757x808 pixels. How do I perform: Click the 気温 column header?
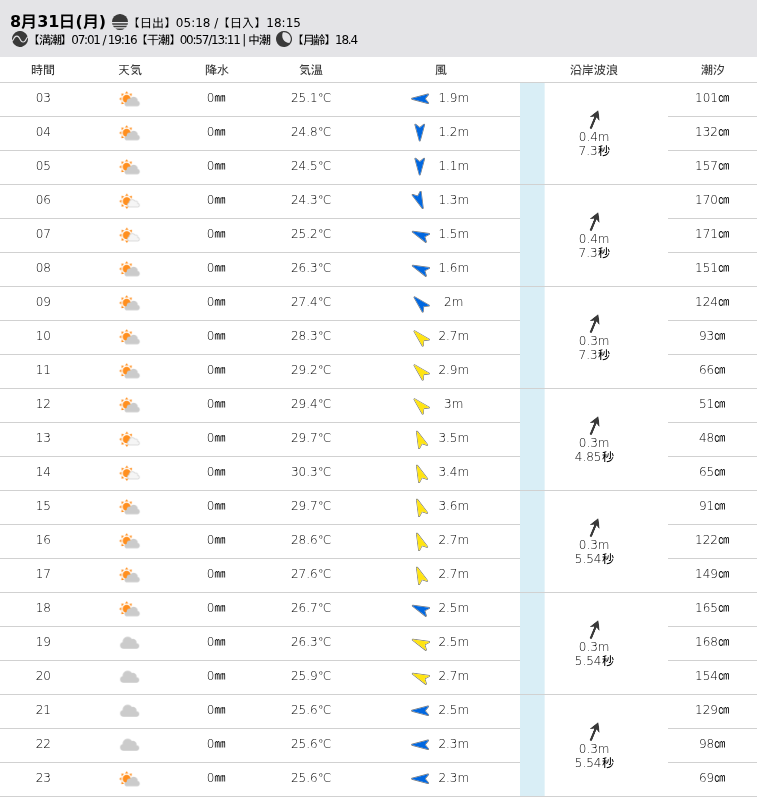[311, 70]
